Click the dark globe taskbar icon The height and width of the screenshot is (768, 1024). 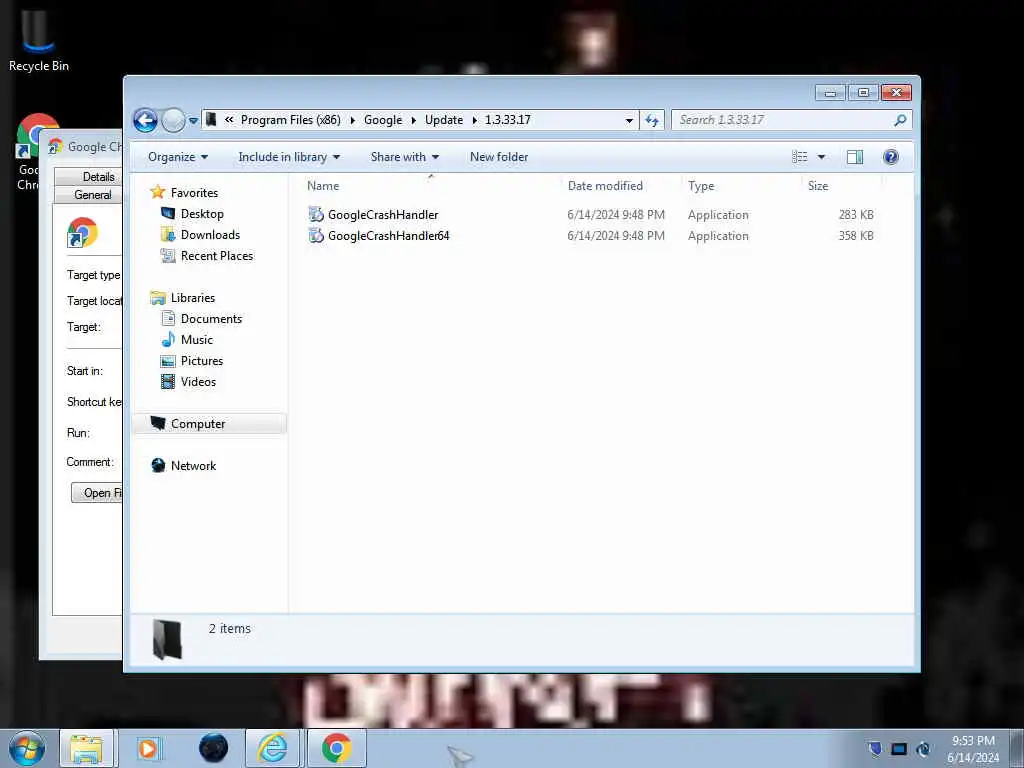pyautogui.click(x=214, y=748)
